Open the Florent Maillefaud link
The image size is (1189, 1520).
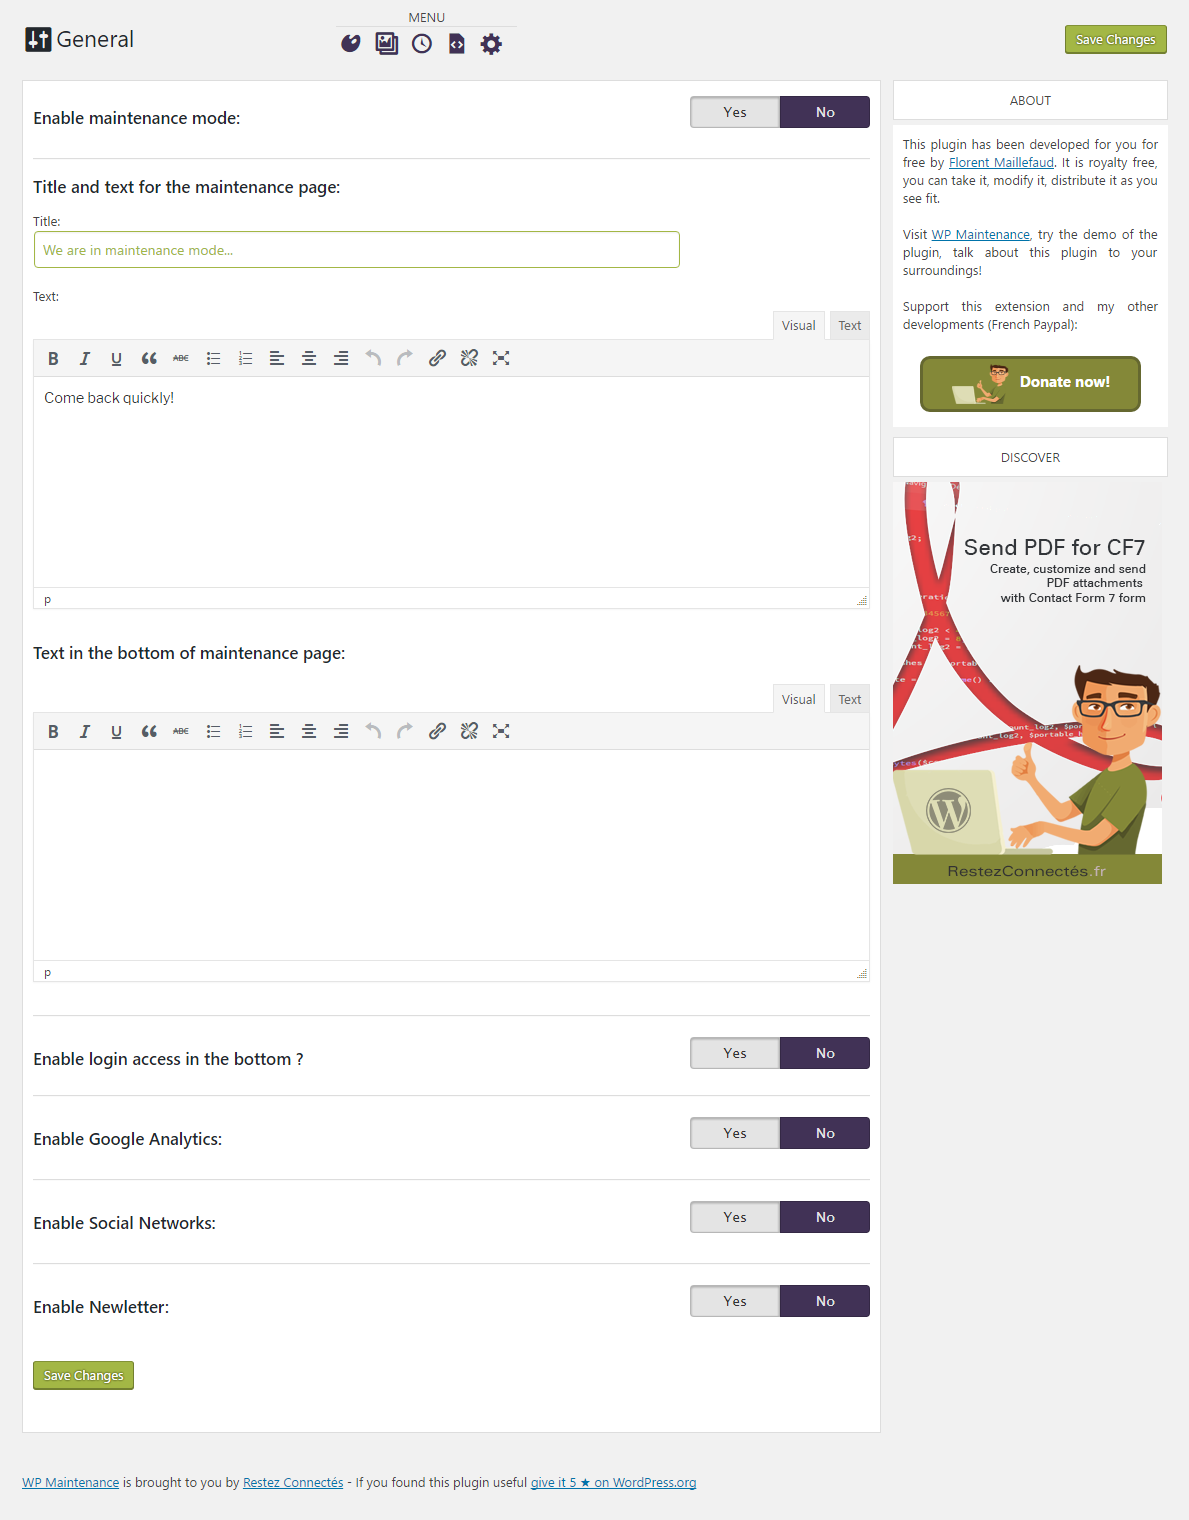[1001, 163]
